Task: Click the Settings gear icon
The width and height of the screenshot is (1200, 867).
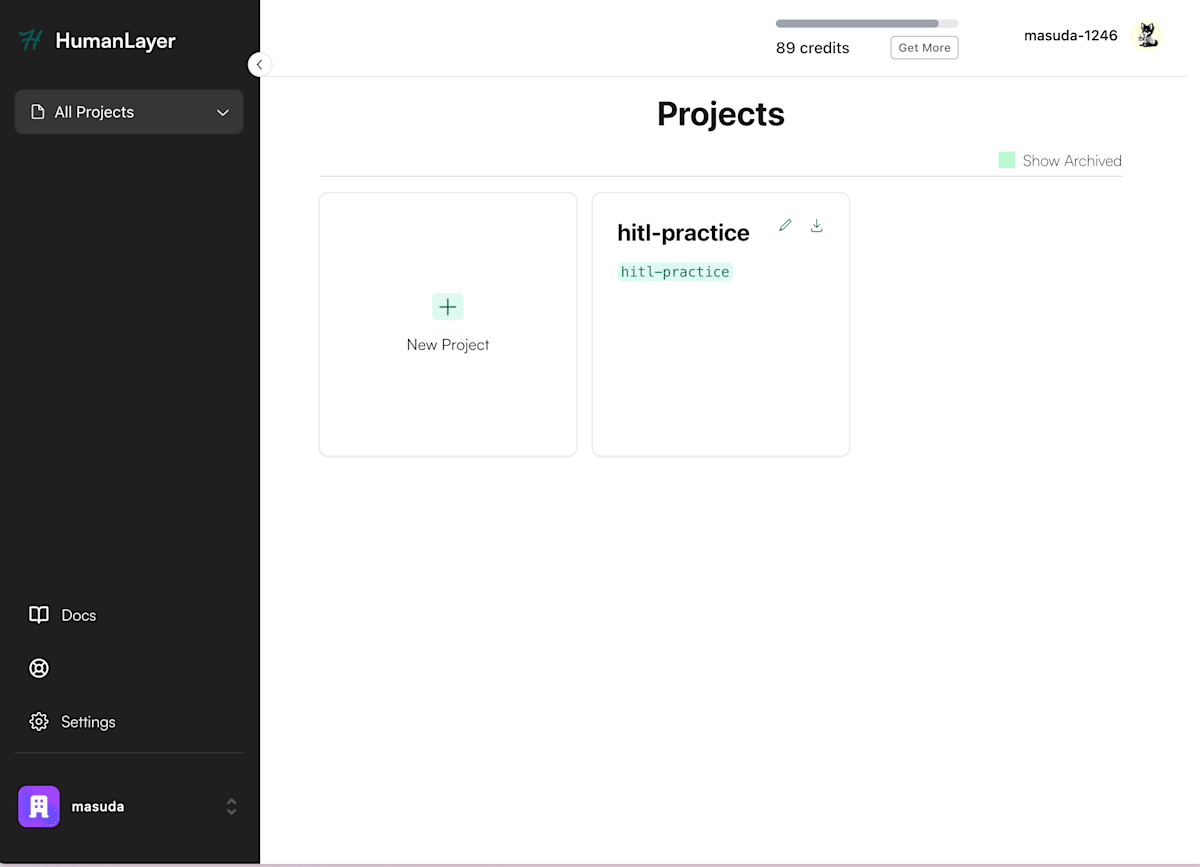Action: [x=39, y=721]
